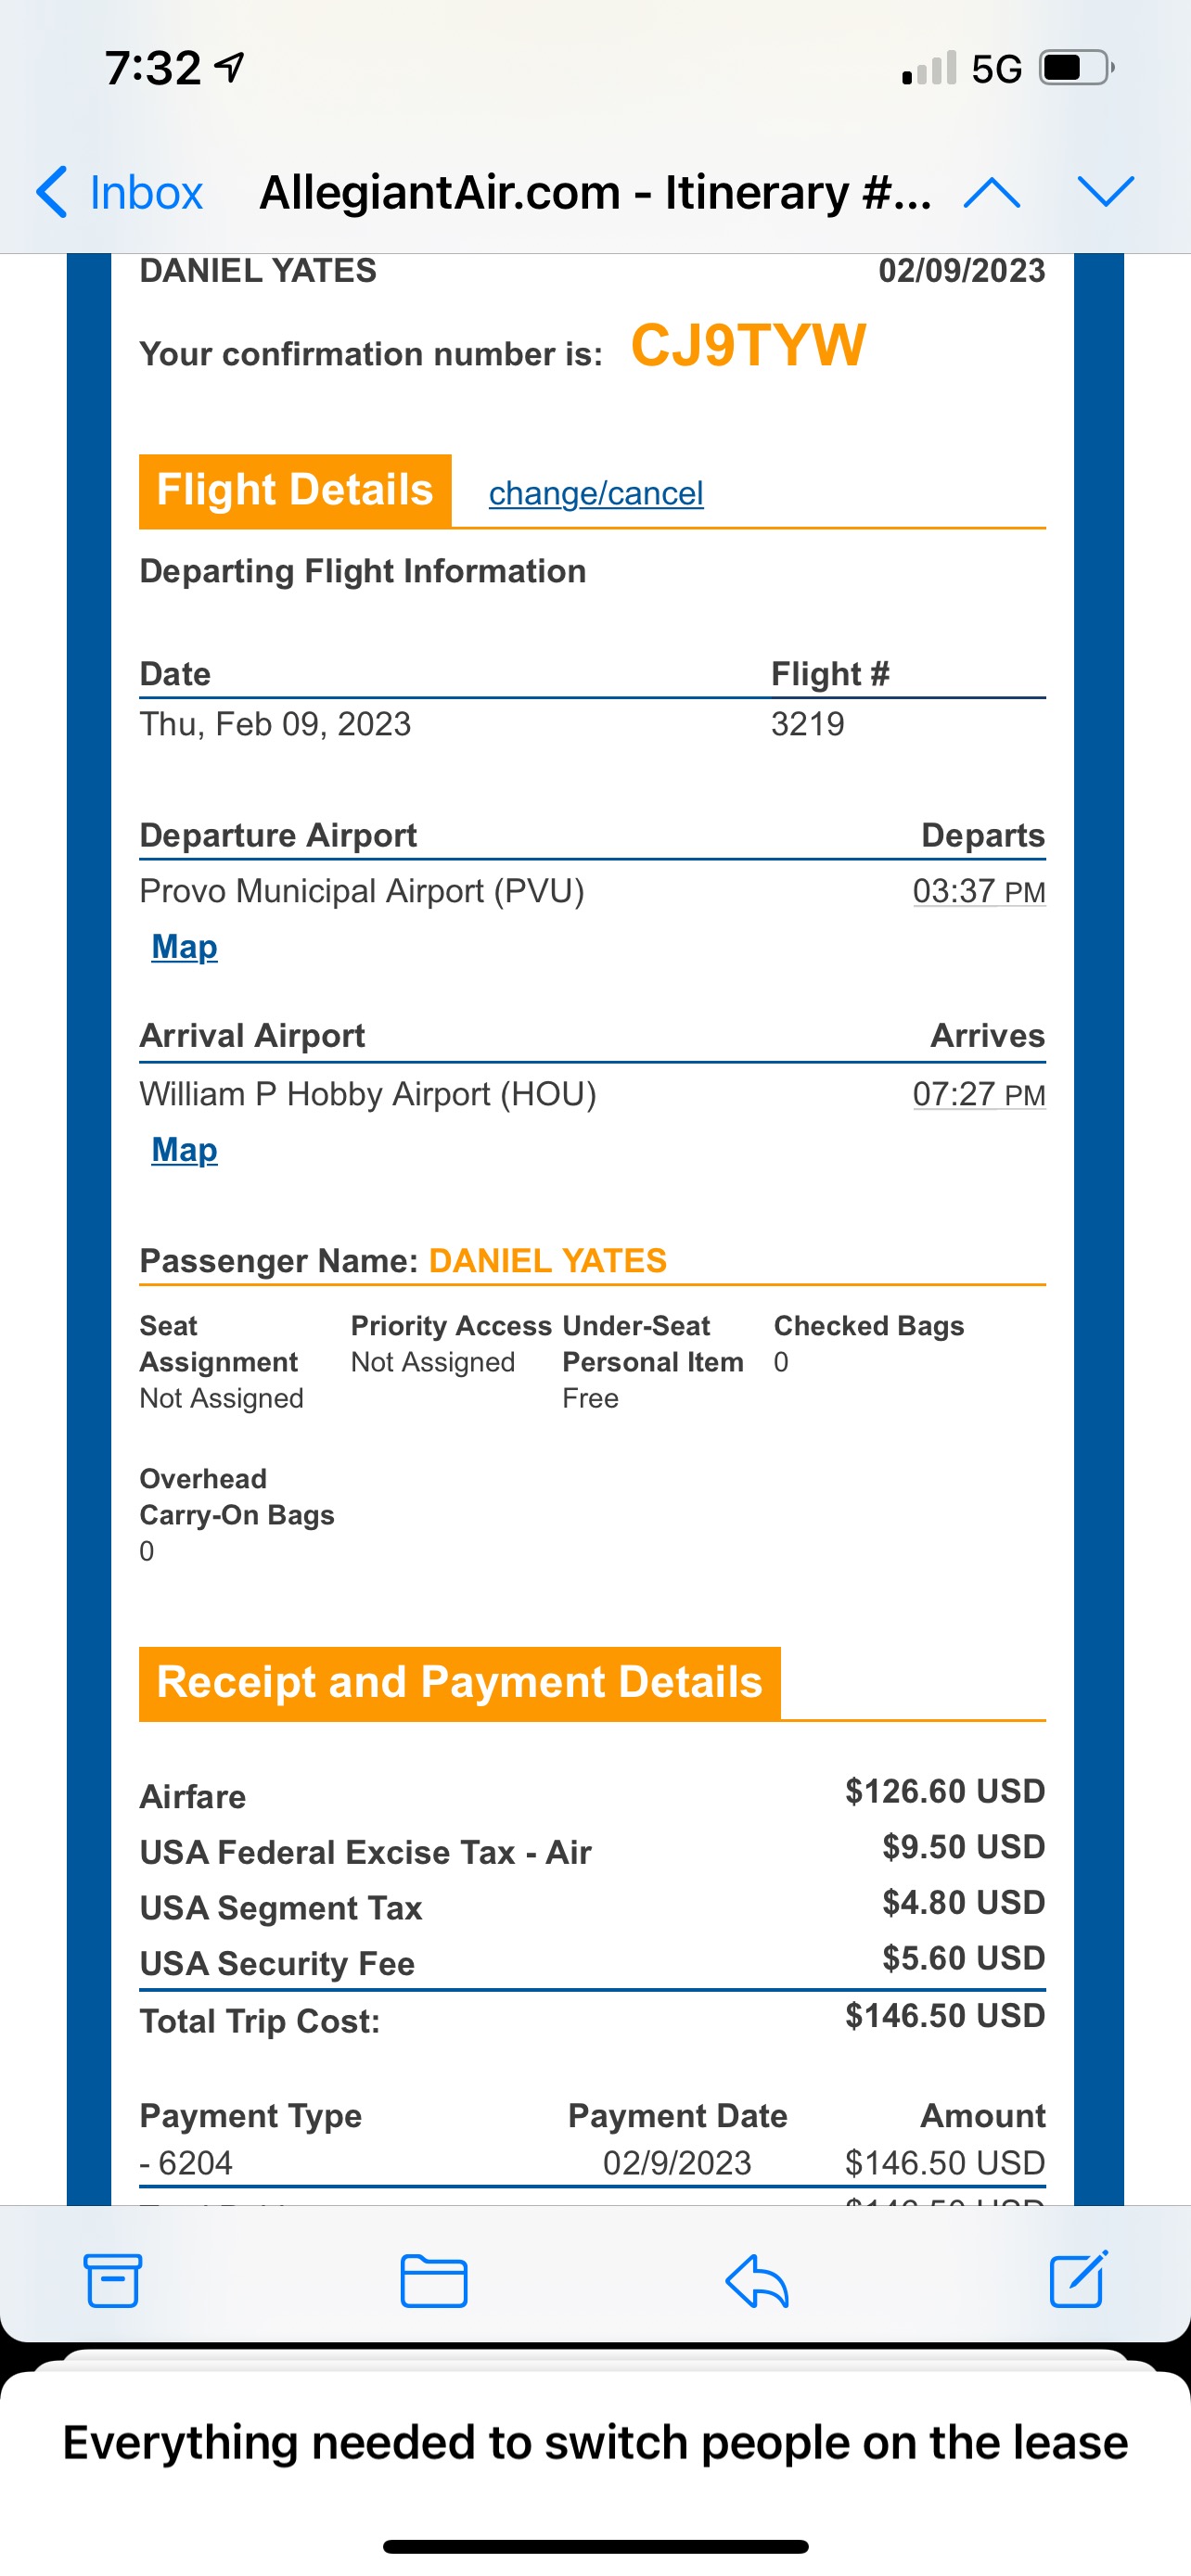Tap the confirmation number CJ9TYW
Viewport: 1191px width, 2576px height.
[x=747, y=346]
